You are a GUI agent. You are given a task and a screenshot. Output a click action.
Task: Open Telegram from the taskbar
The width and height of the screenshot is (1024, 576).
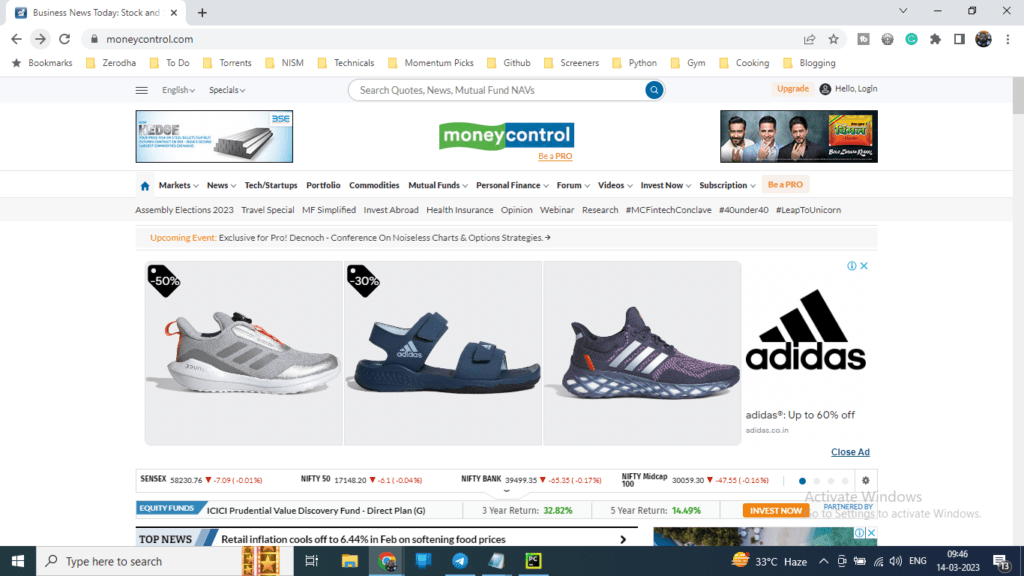point(460,561)
